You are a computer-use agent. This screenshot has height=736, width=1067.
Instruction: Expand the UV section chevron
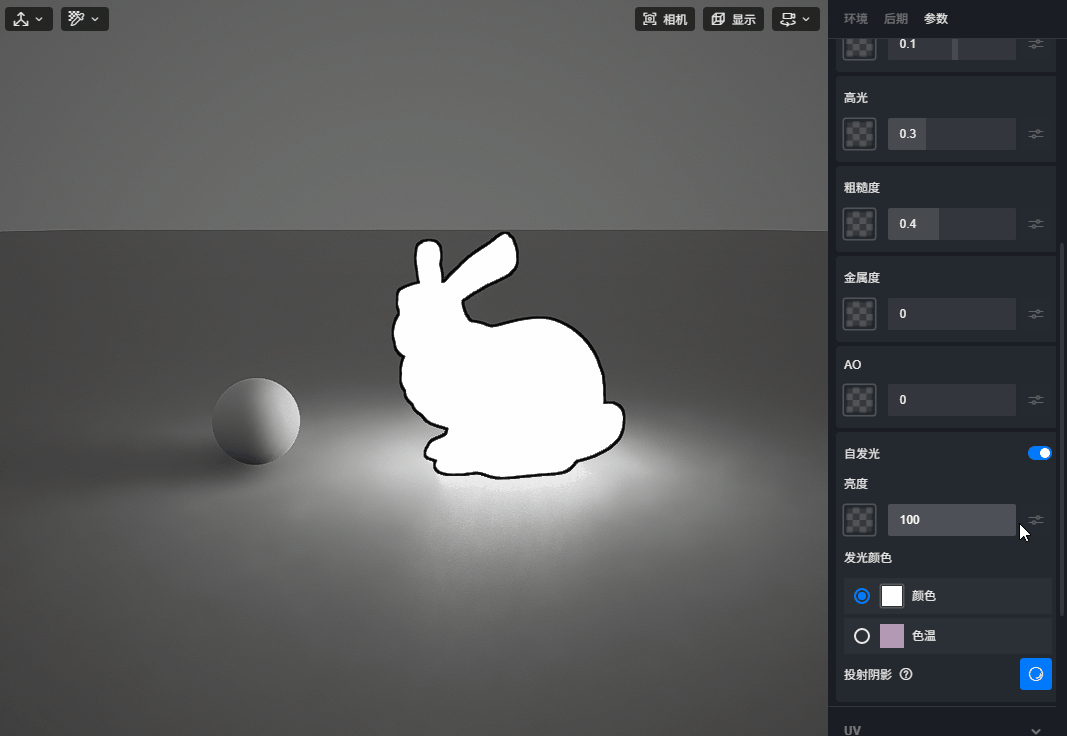pyautogui.click(x=1036, y=731)
